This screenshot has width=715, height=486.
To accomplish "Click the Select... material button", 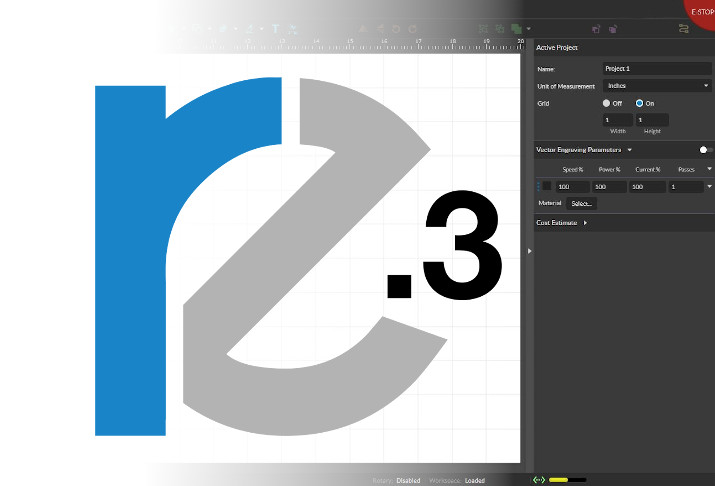I will tap(582, 203).
